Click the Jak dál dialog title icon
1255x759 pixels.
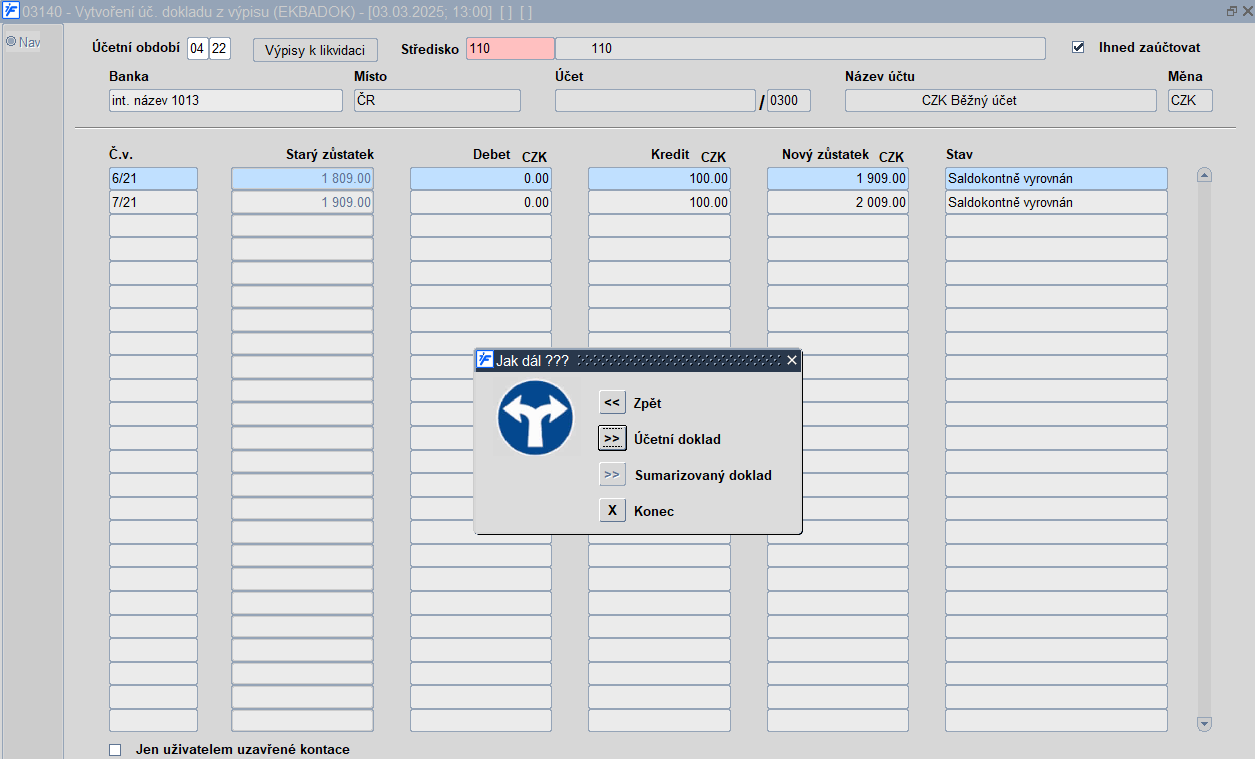click(485, 360)
